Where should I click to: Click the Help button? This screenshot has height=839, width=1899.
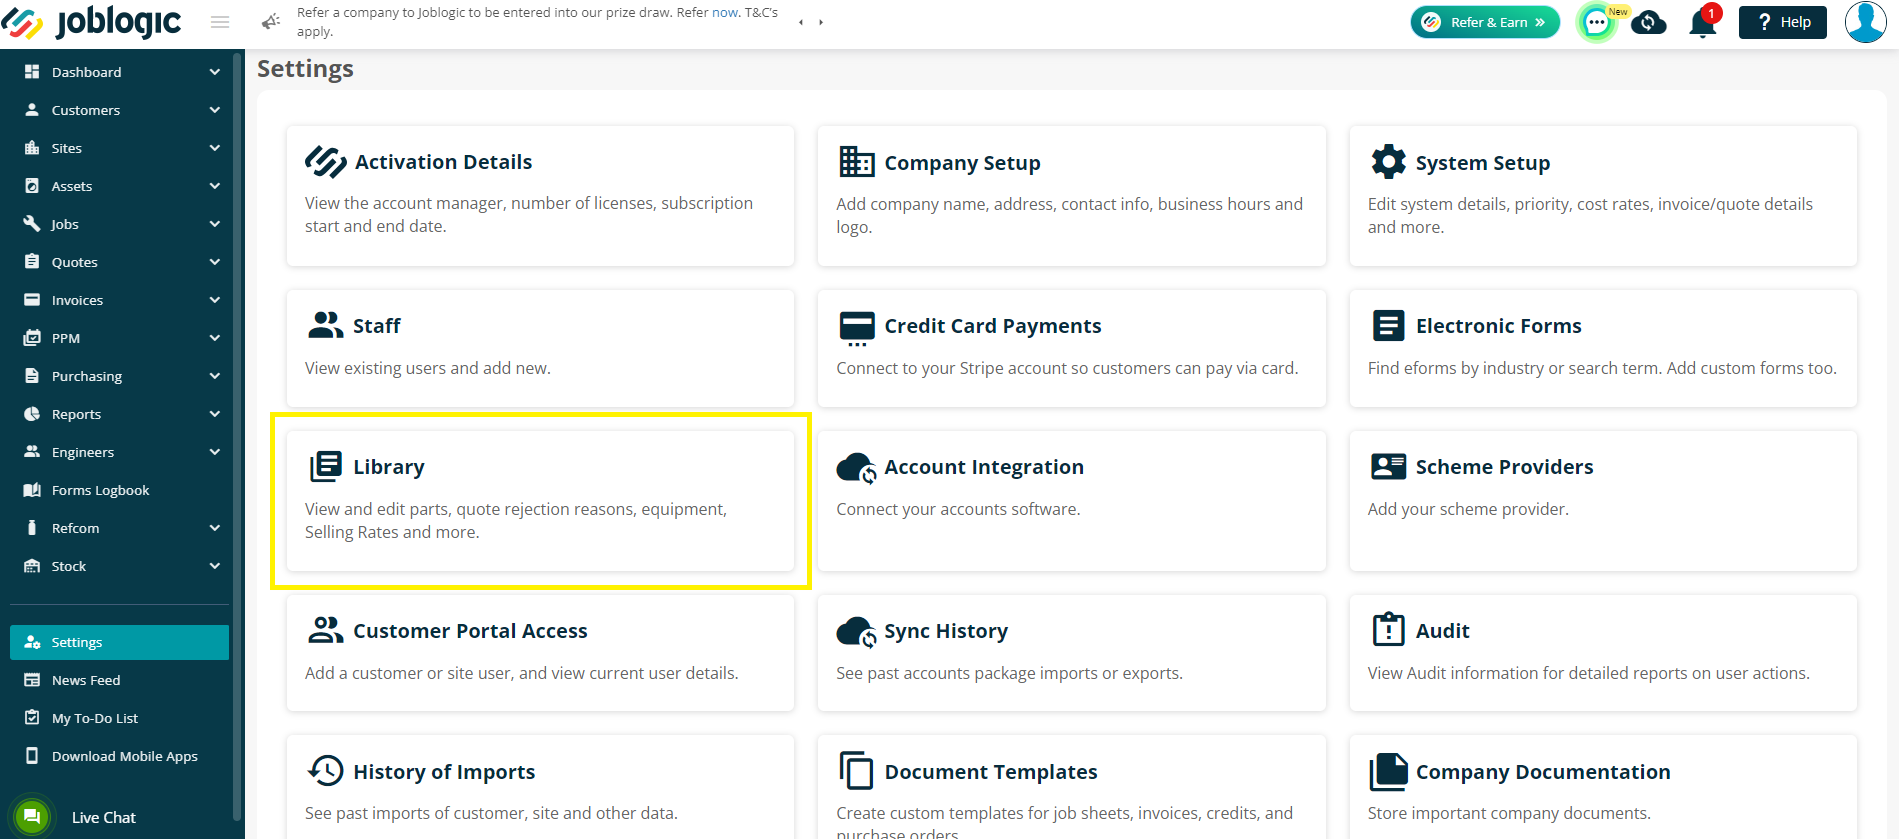tap(1783, 22)
